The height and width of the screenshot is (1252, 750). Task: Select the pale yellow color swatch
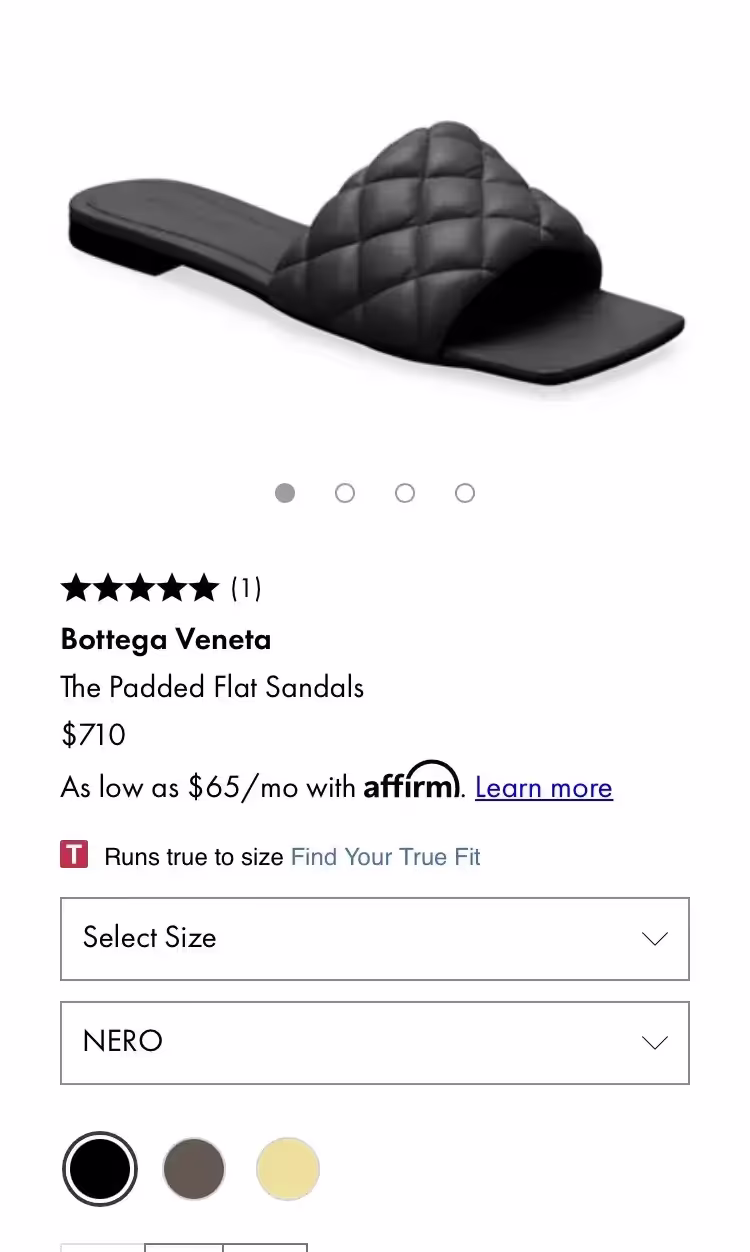pos(288,1169)
